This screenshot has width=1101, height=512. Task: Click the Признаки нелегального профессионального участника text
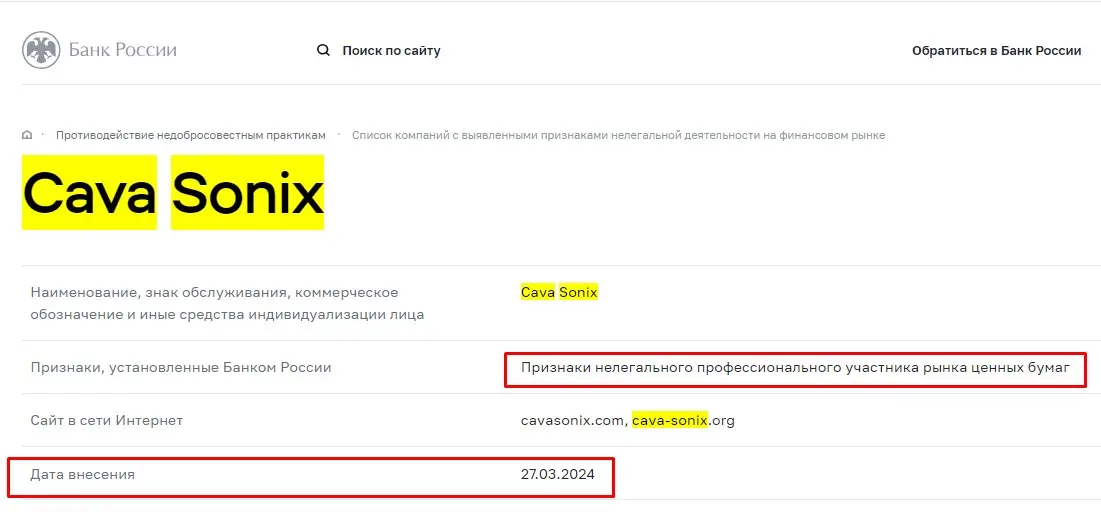point(795,368)
